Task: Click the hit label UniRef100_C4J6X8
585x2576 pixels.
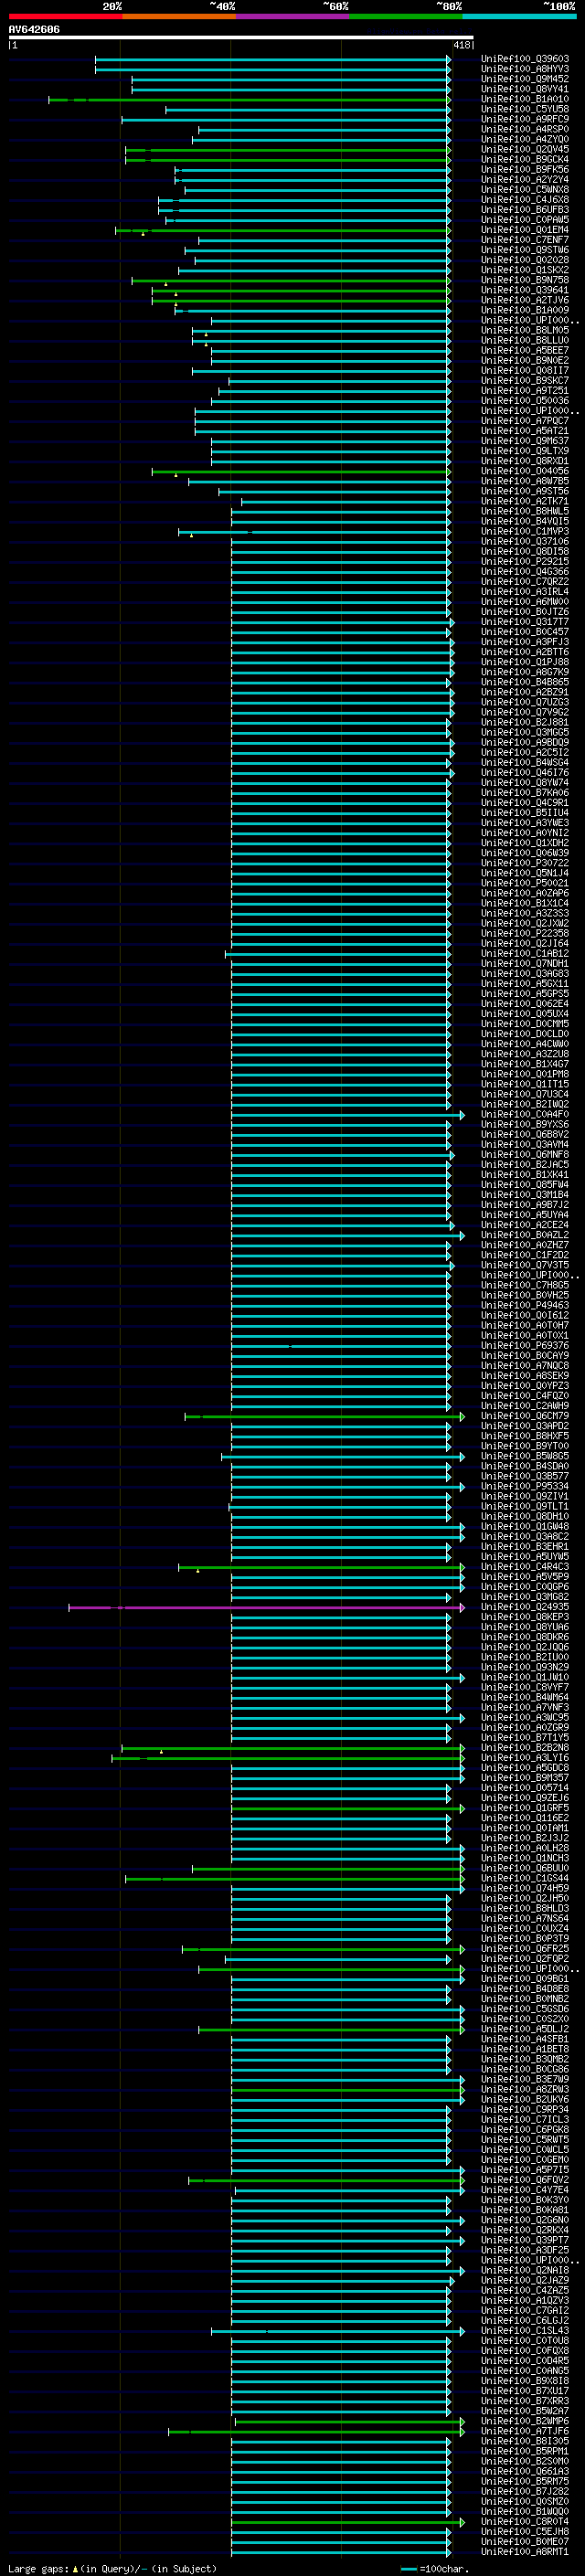Action: coord(525,200)
